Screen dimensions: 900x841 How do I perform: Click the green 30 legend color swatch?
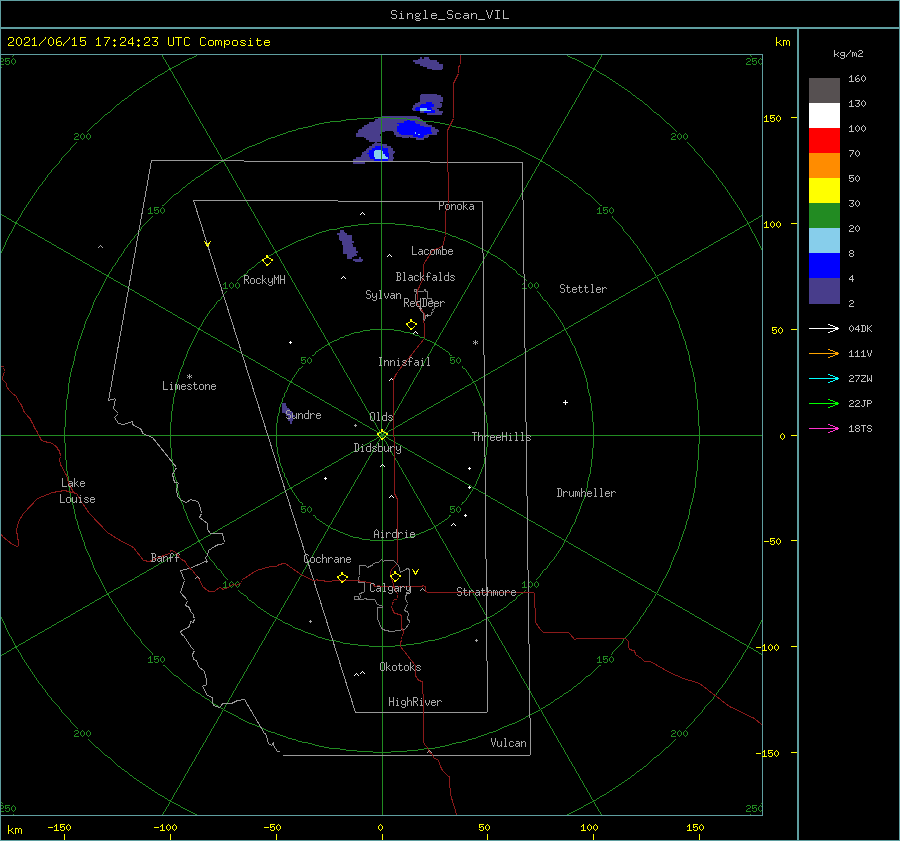point(824,215)
